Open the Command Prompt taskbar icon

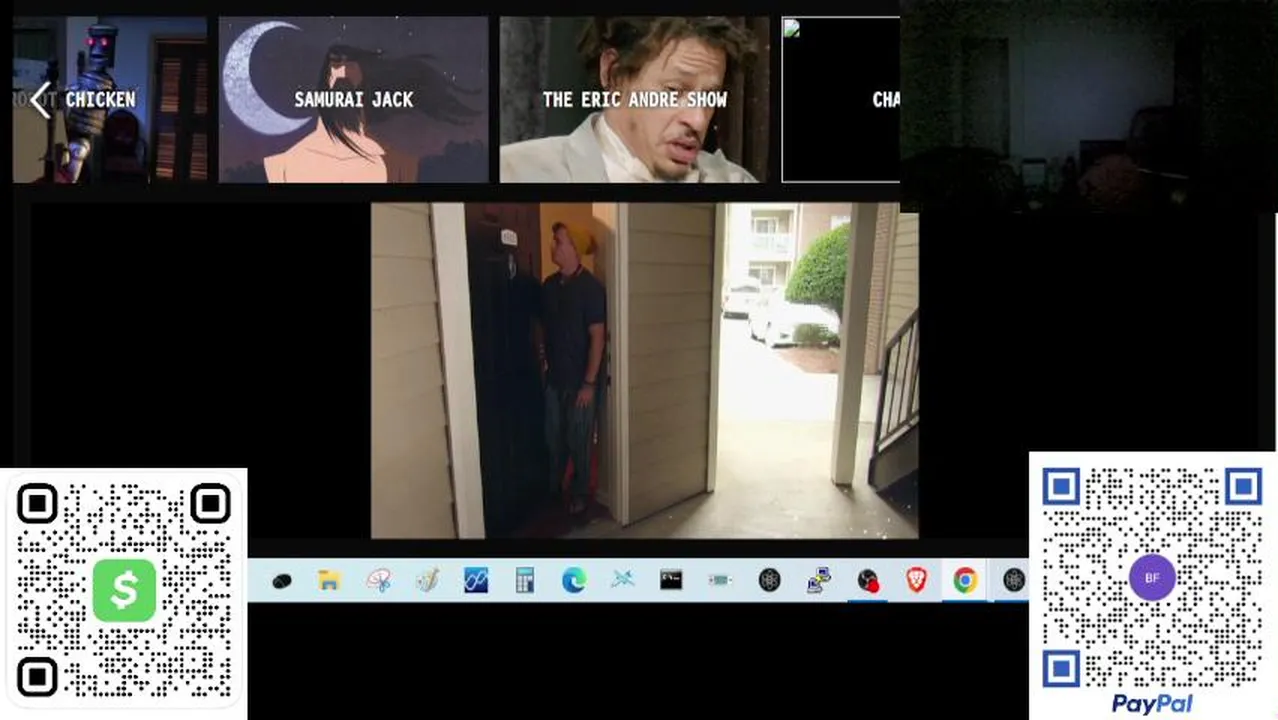point(671,580)
